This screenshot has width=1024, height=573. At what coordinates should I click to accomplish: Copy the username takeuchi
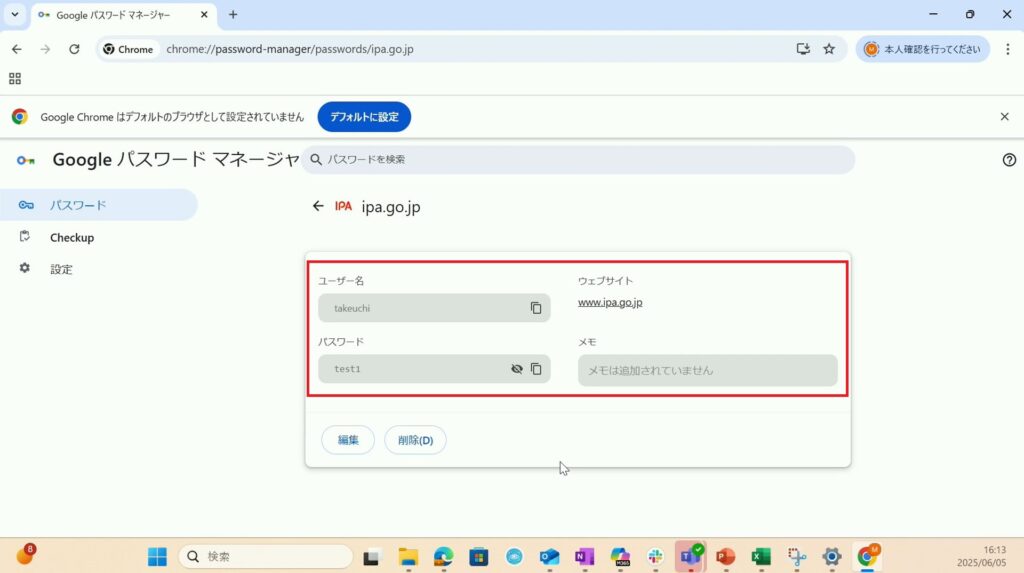point(536,308)
